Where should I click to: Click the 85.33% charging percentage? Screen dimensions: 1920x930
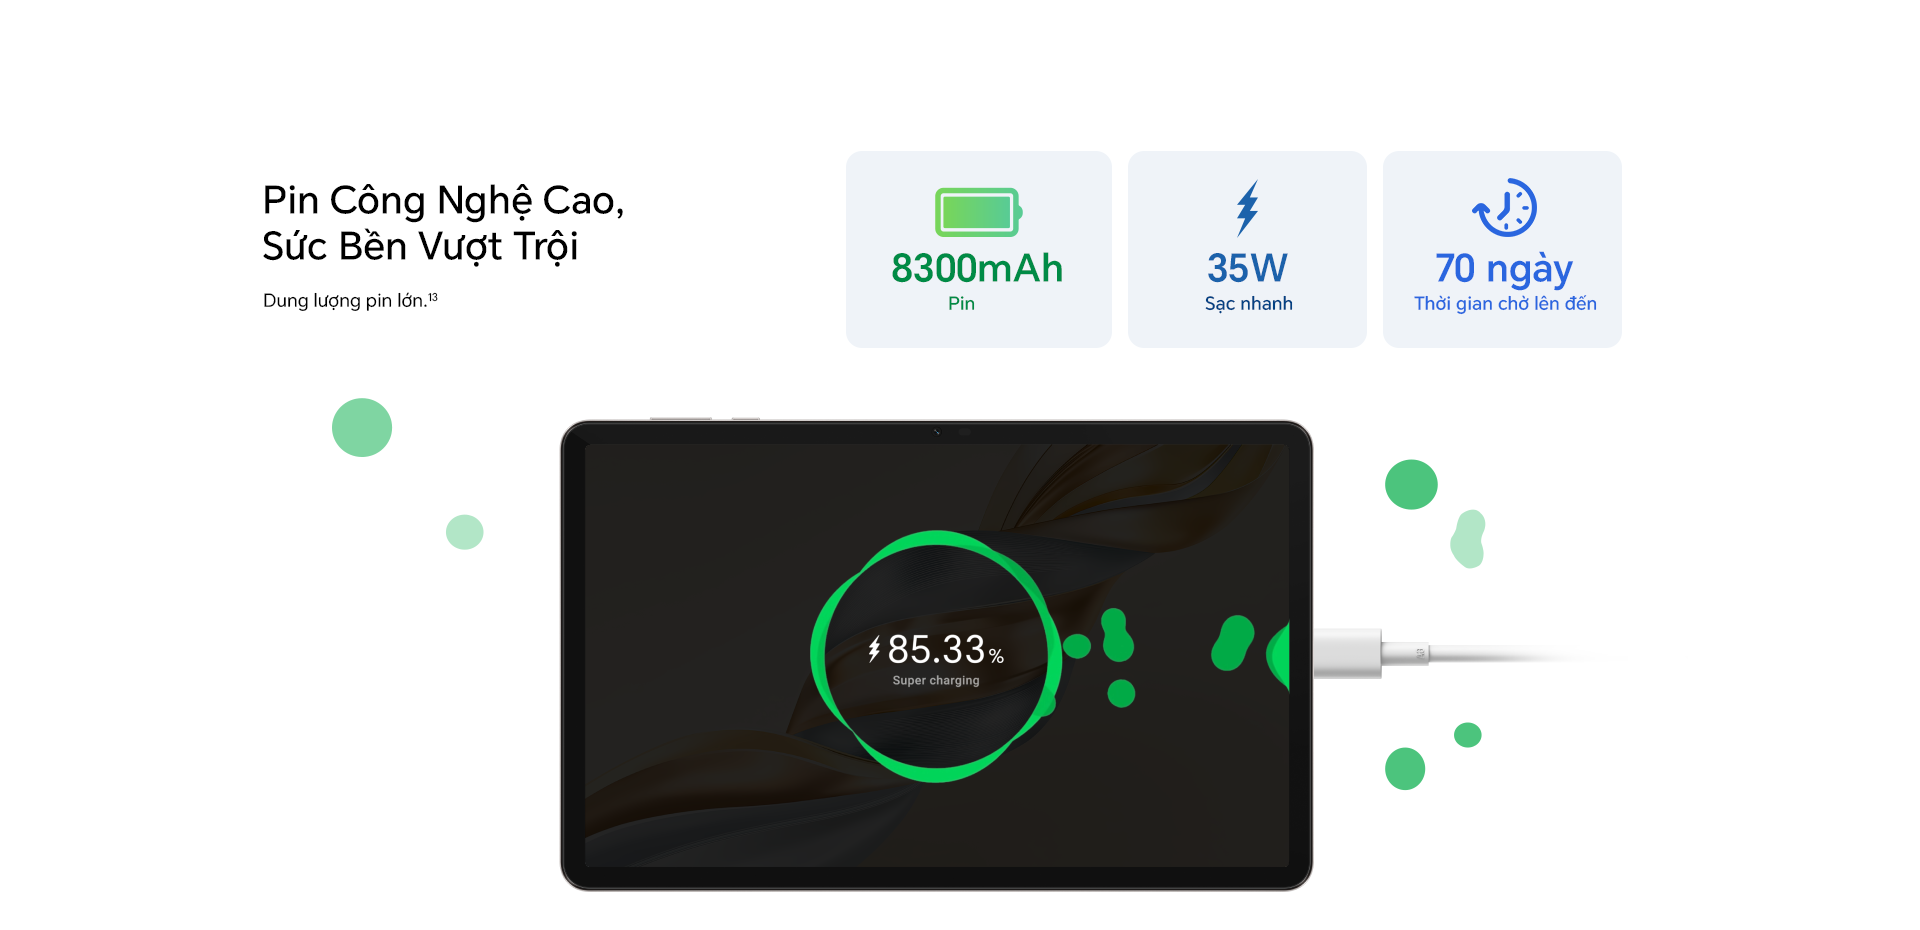(946, 650)
